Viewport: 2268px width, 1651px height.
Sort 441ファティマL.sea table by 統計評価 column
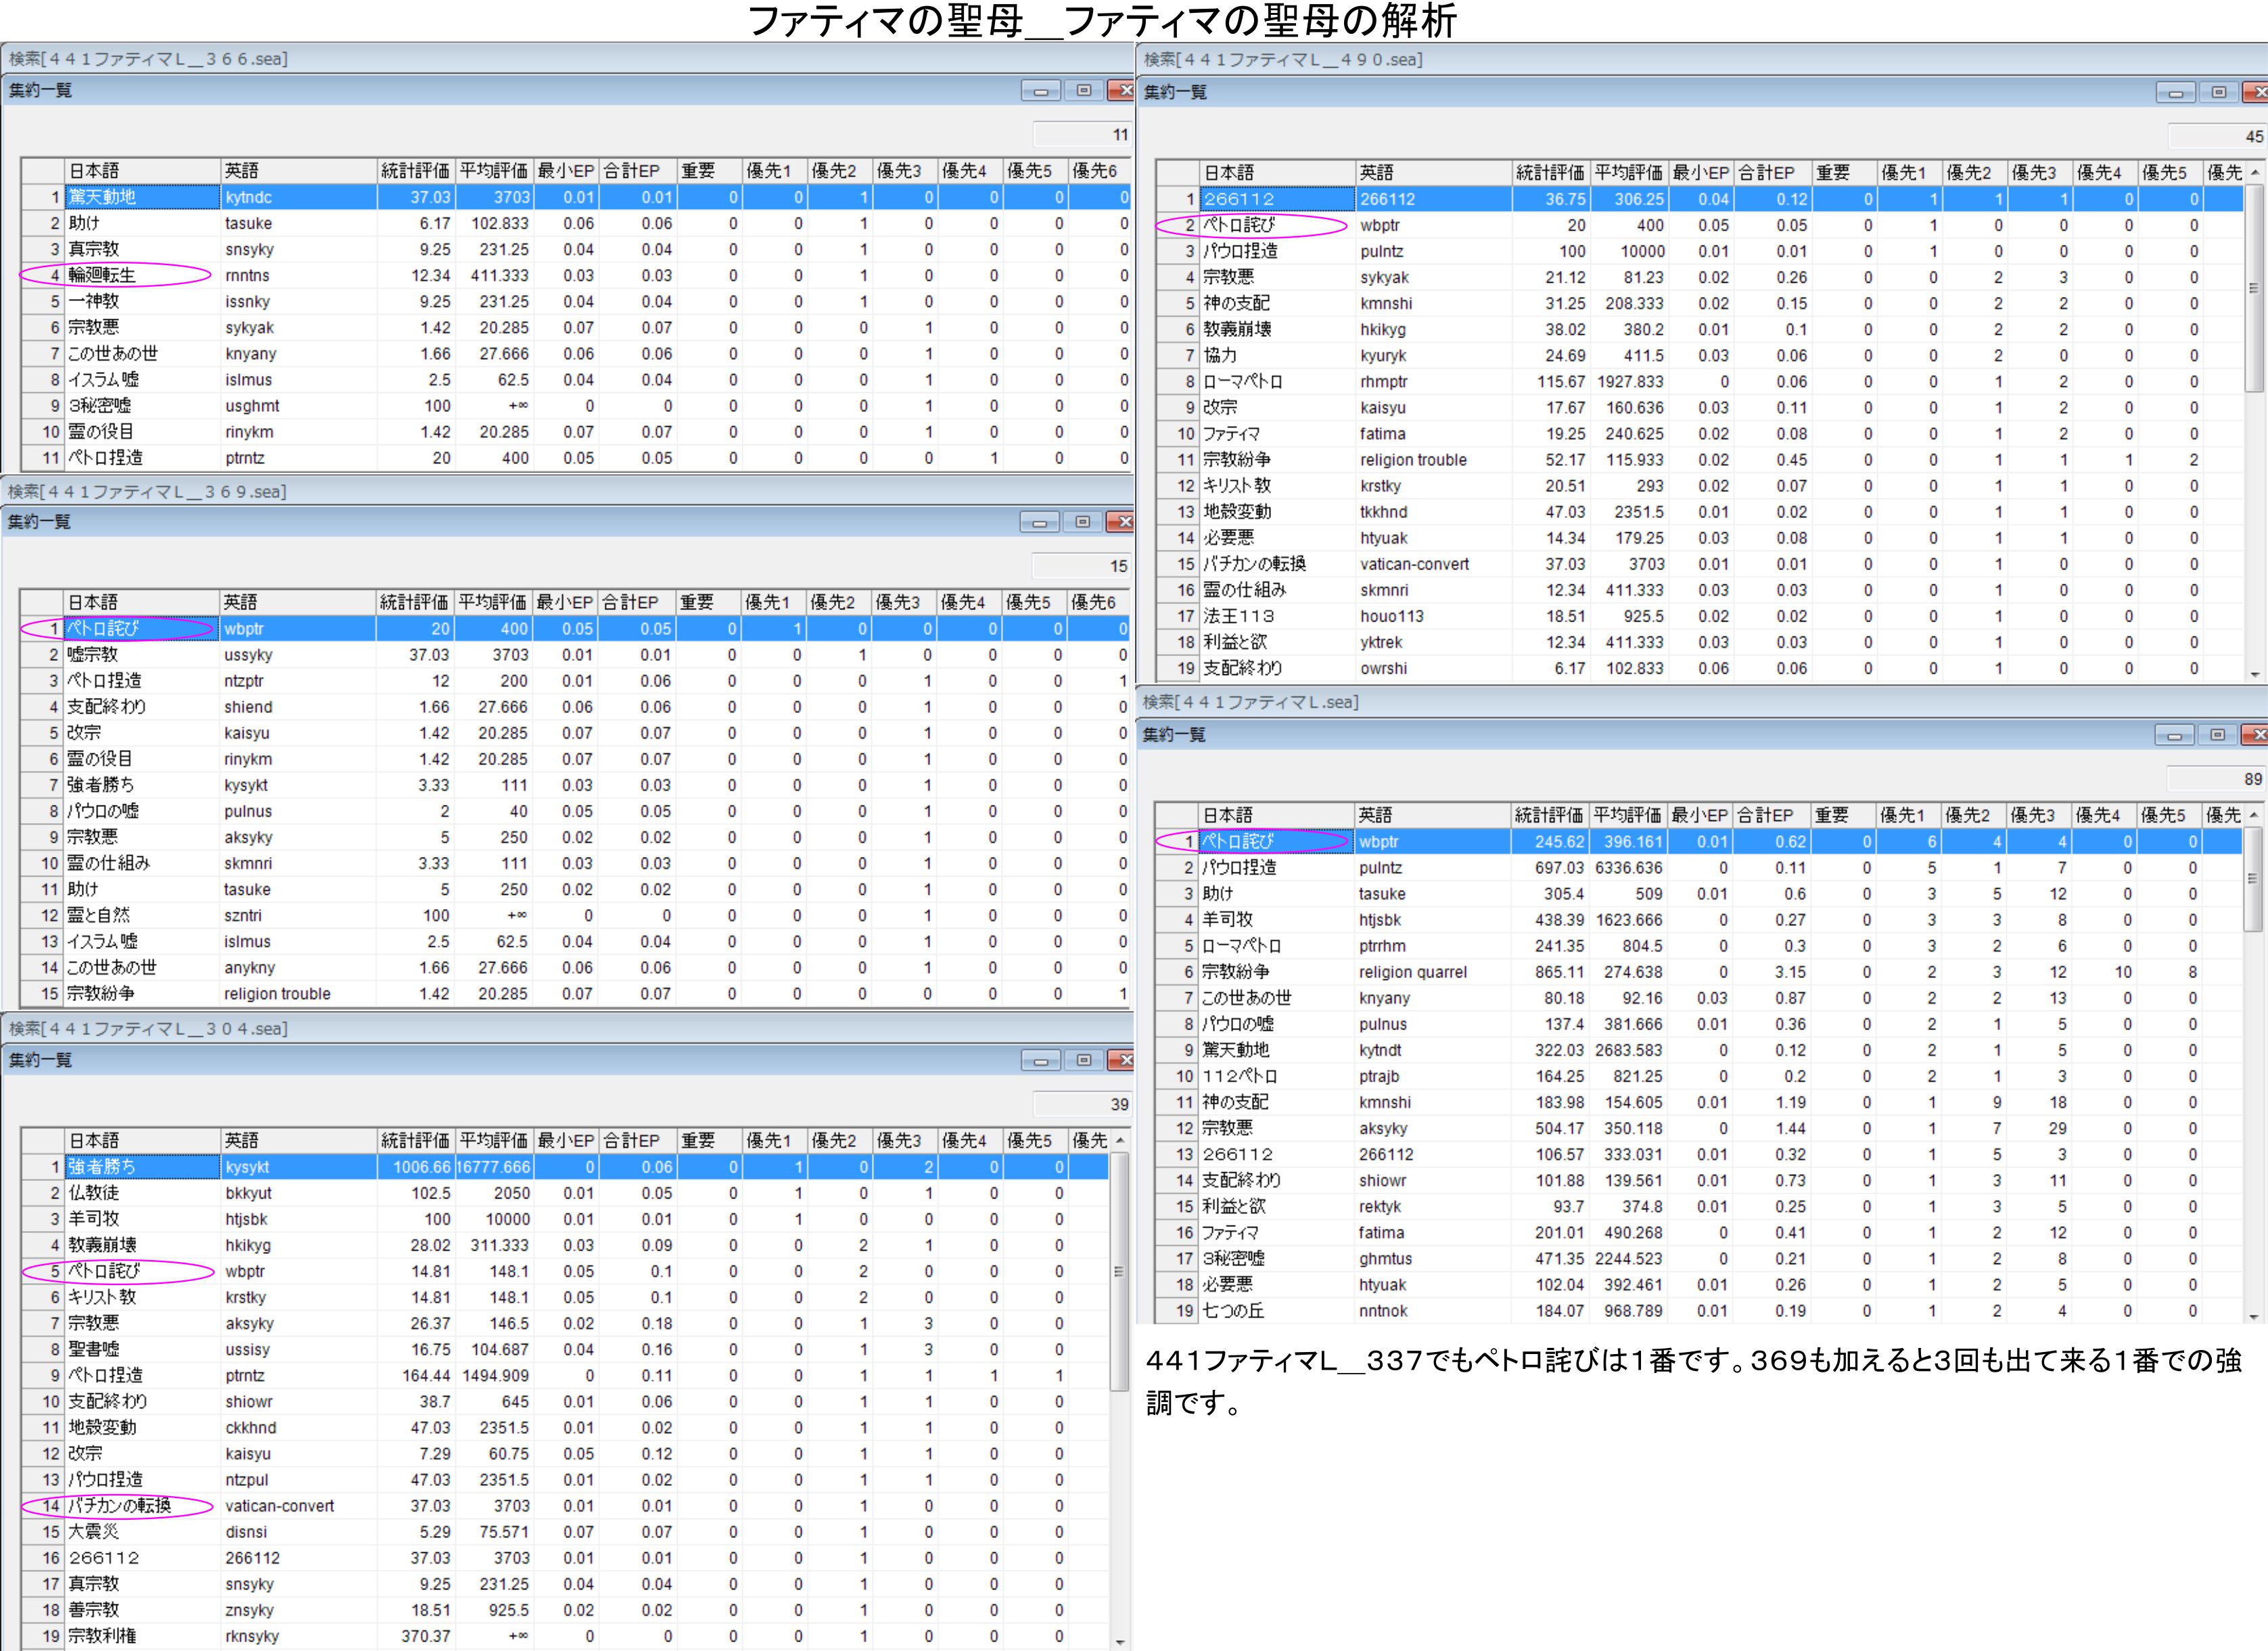(x=1550, y=815)
